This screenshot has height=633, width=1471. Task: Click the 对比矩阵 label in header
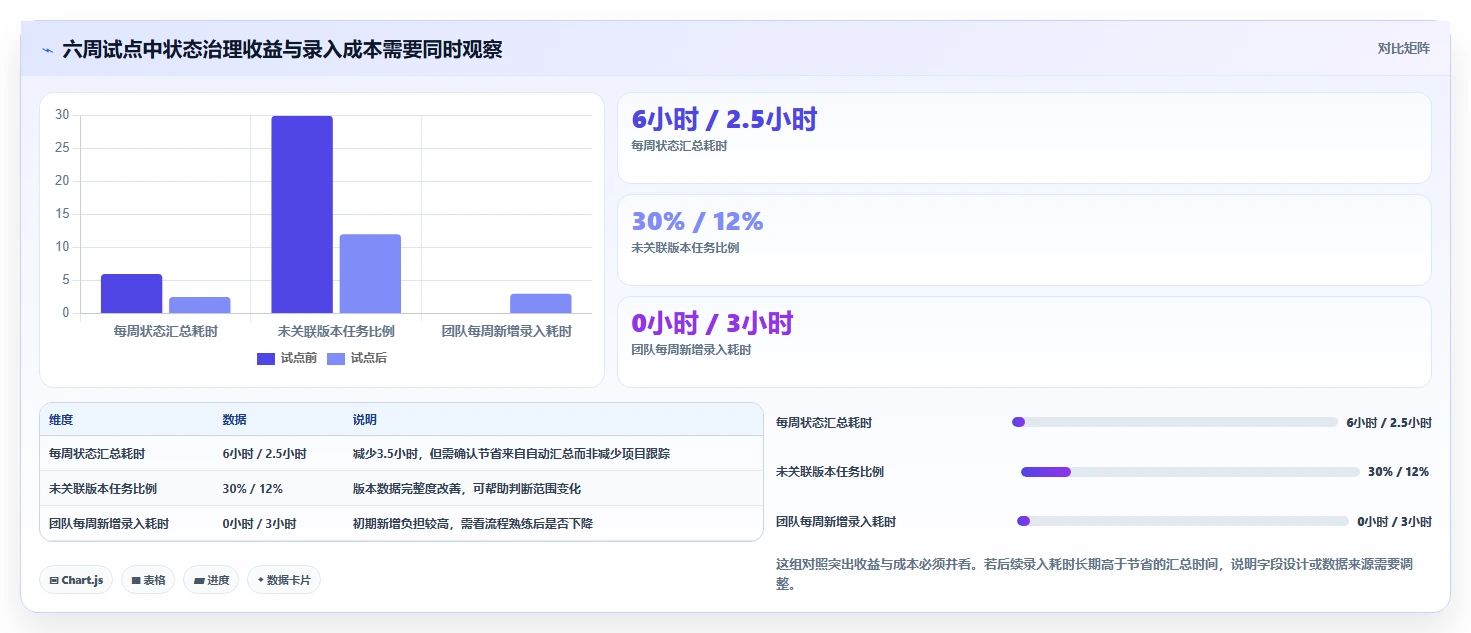(x=1403, y=48)
